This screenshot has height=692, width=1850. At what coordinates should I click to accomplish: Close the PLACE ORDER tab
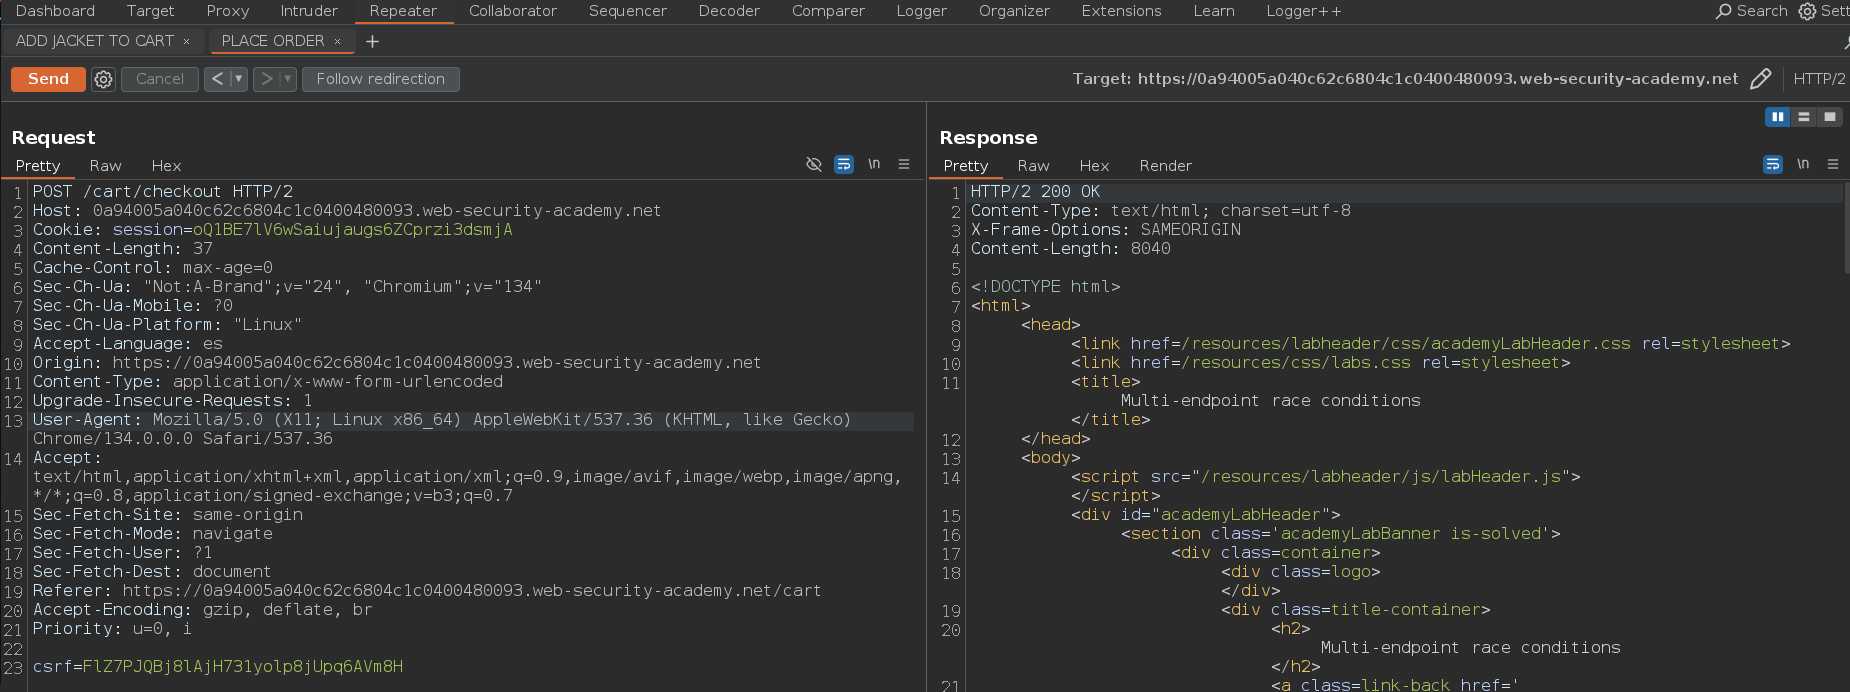337,41
